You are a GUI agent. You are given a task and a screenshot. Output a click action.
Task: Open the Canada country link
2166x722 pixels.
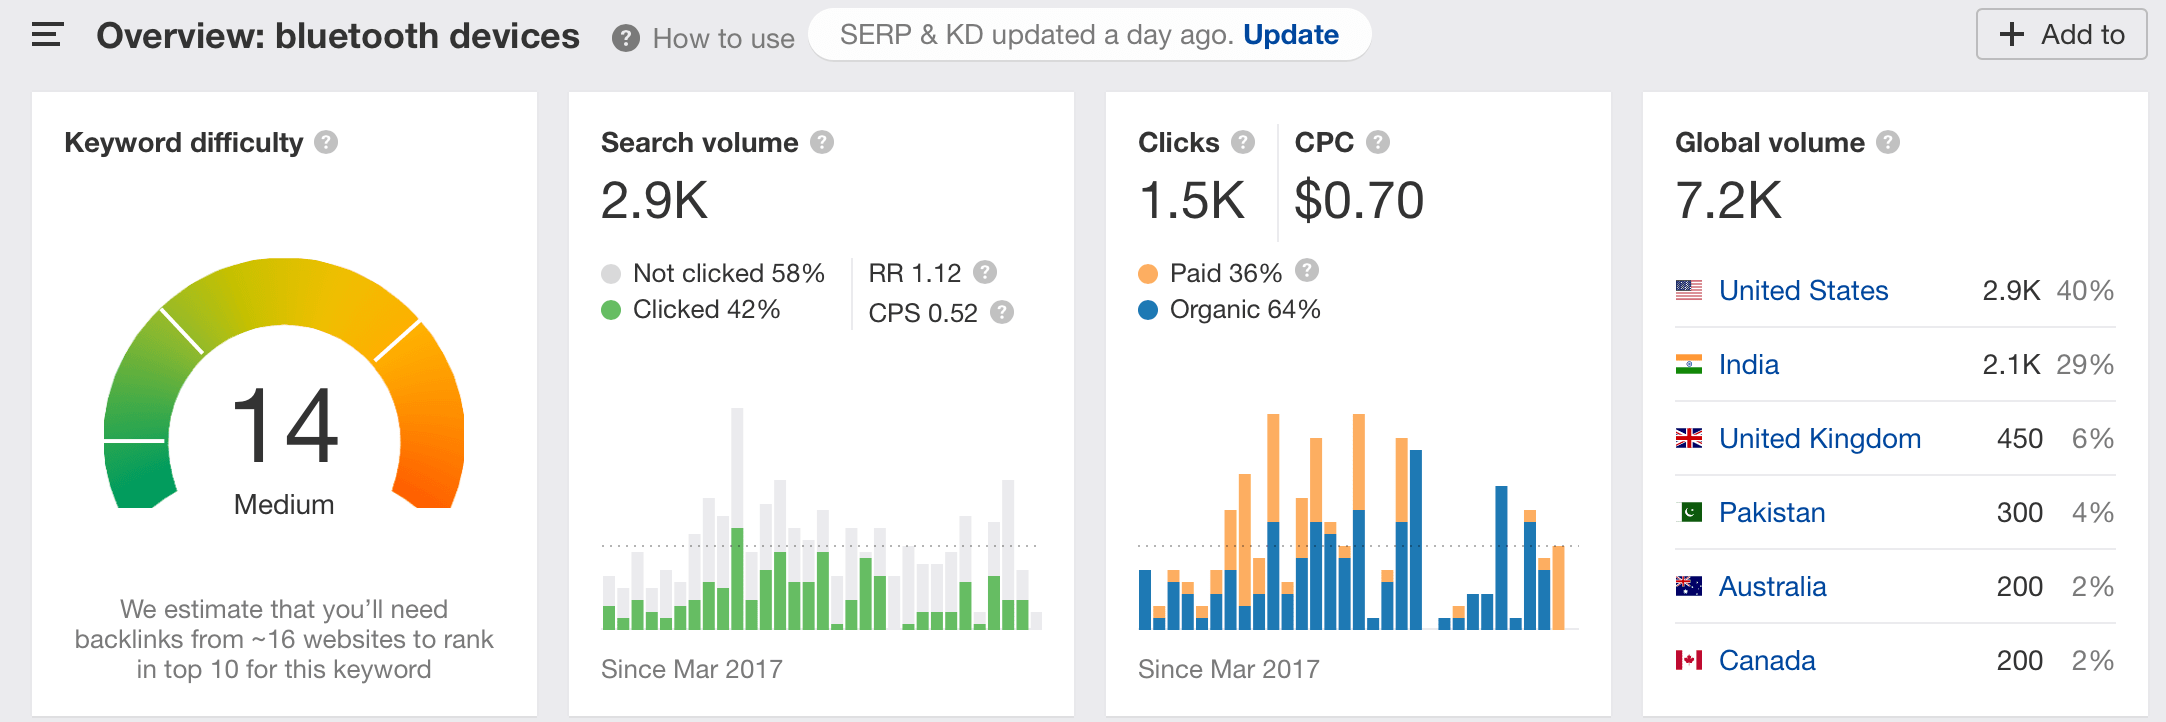pyautogui.click(x=1766, y=661)
